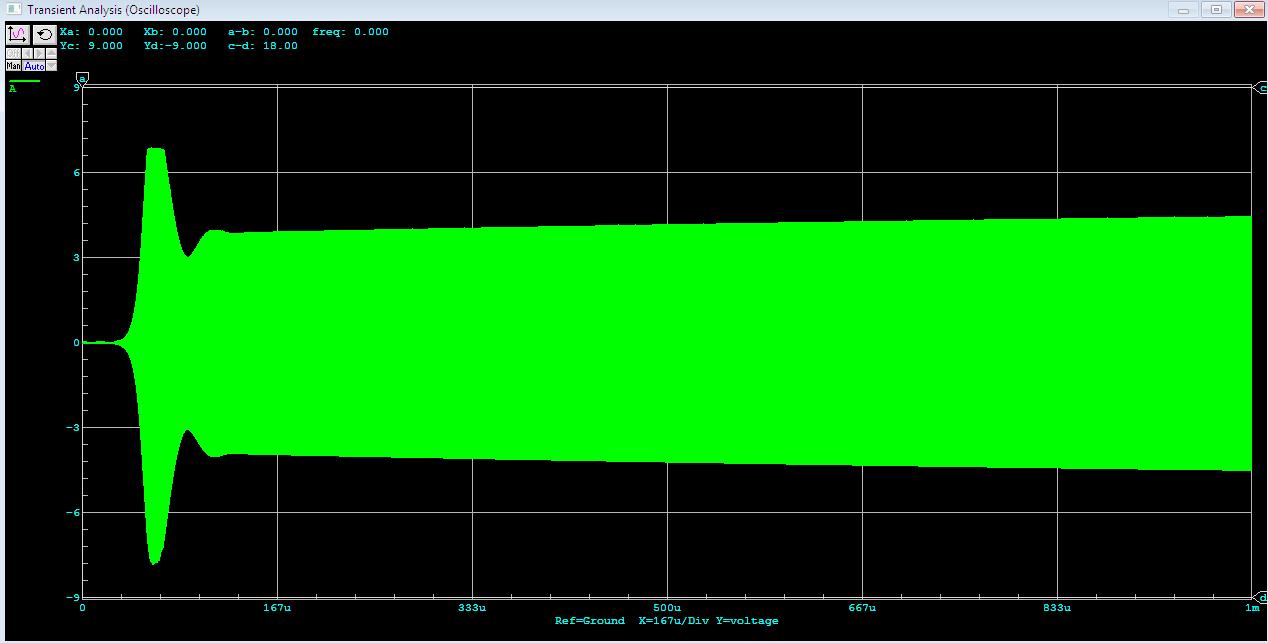The width and height of the screenshot is (1268, 643).
Task: Click the right arrow step button
Action: (39, 53)
